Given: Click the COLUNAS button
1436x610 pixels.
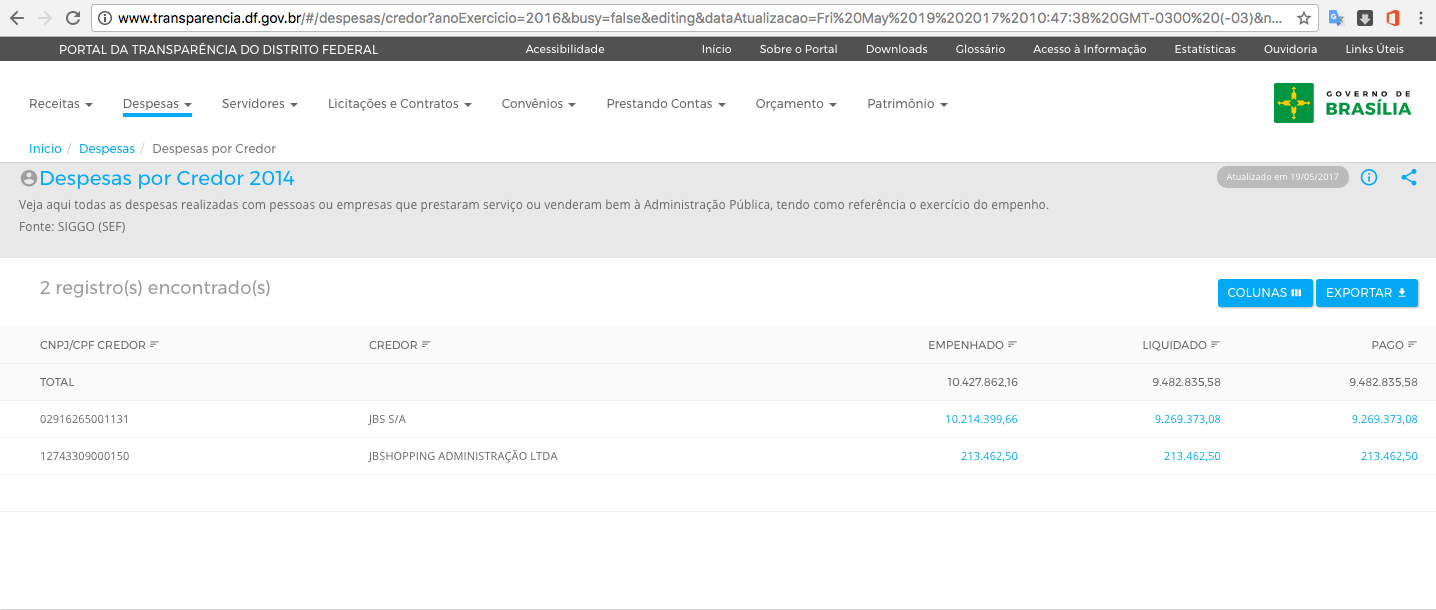Looking at the screenshot, I should click(x=1264, y=293).
